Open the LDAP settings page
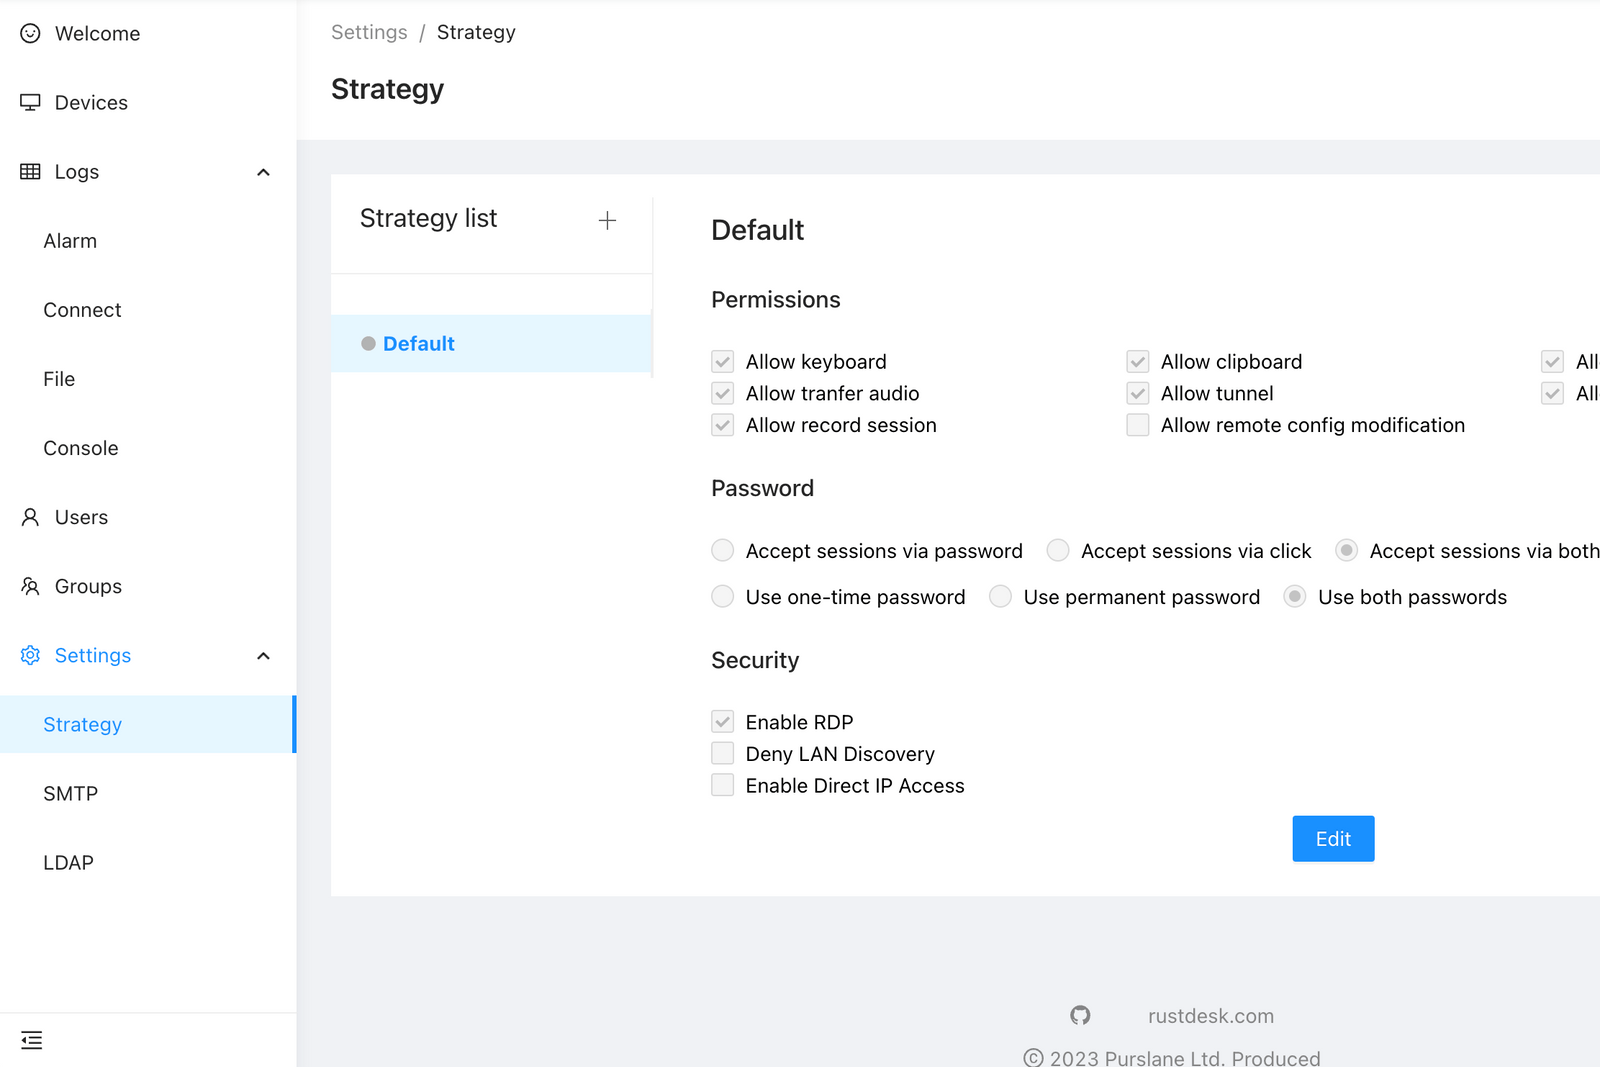 coord(69,862)
